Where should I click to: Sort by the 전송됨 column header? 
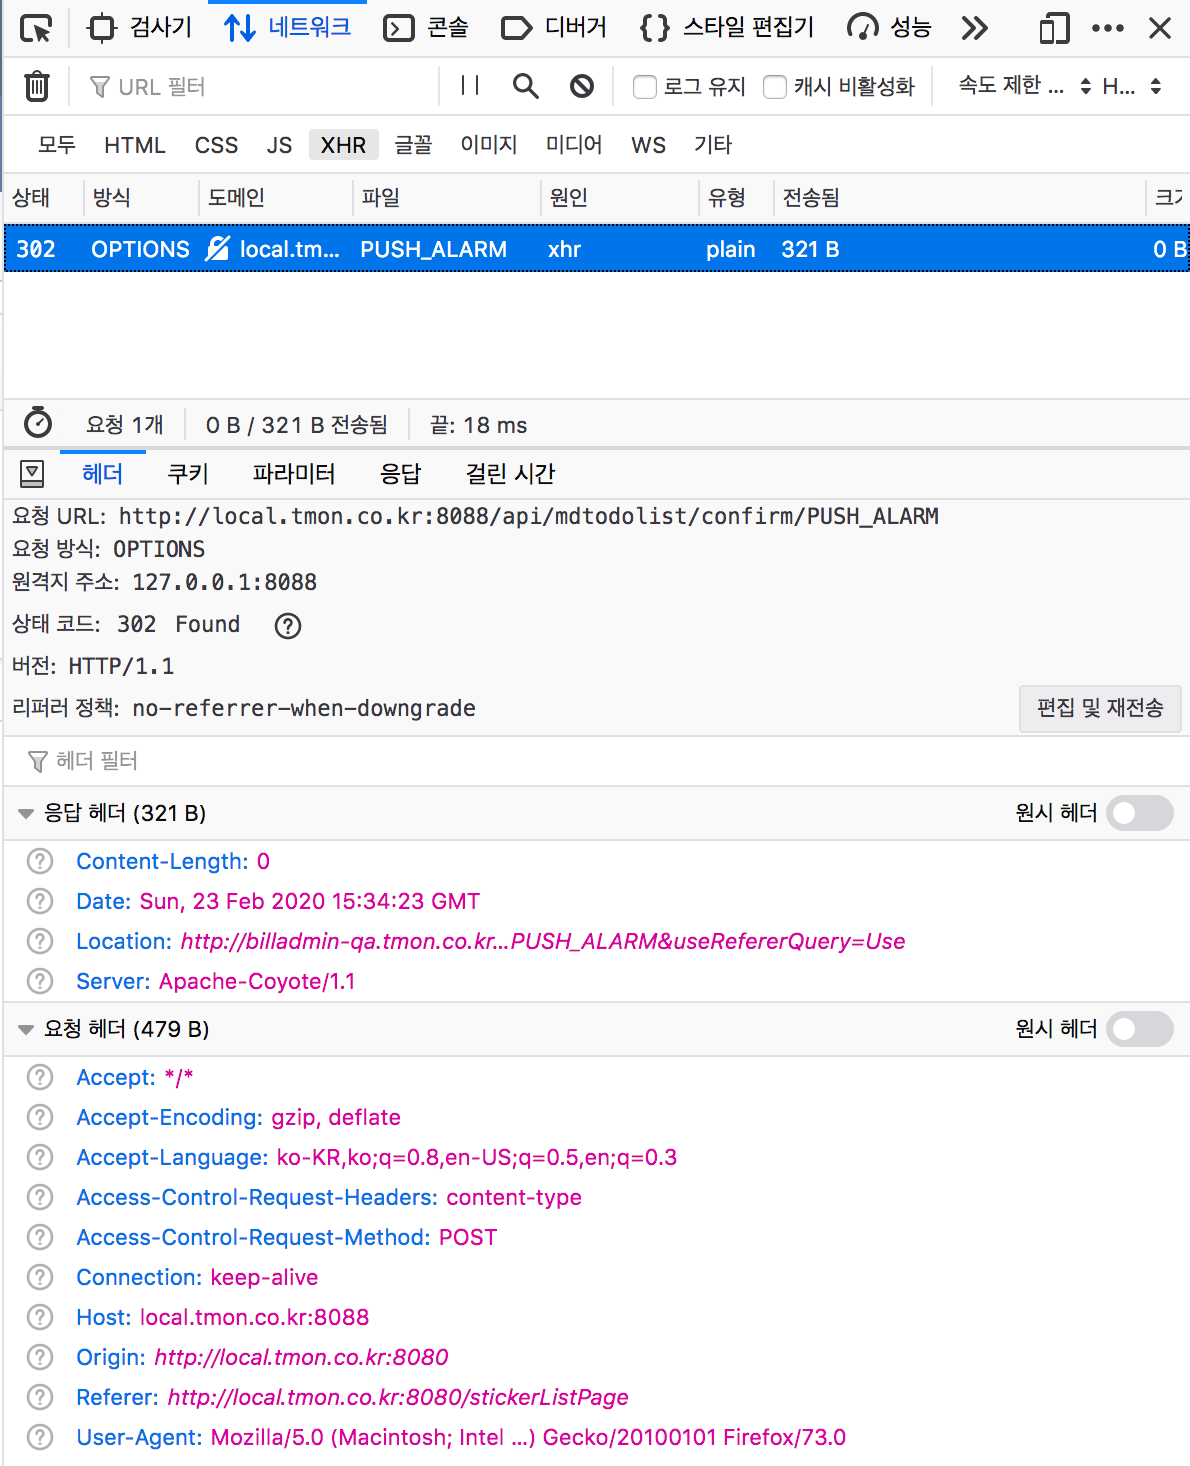958,198
